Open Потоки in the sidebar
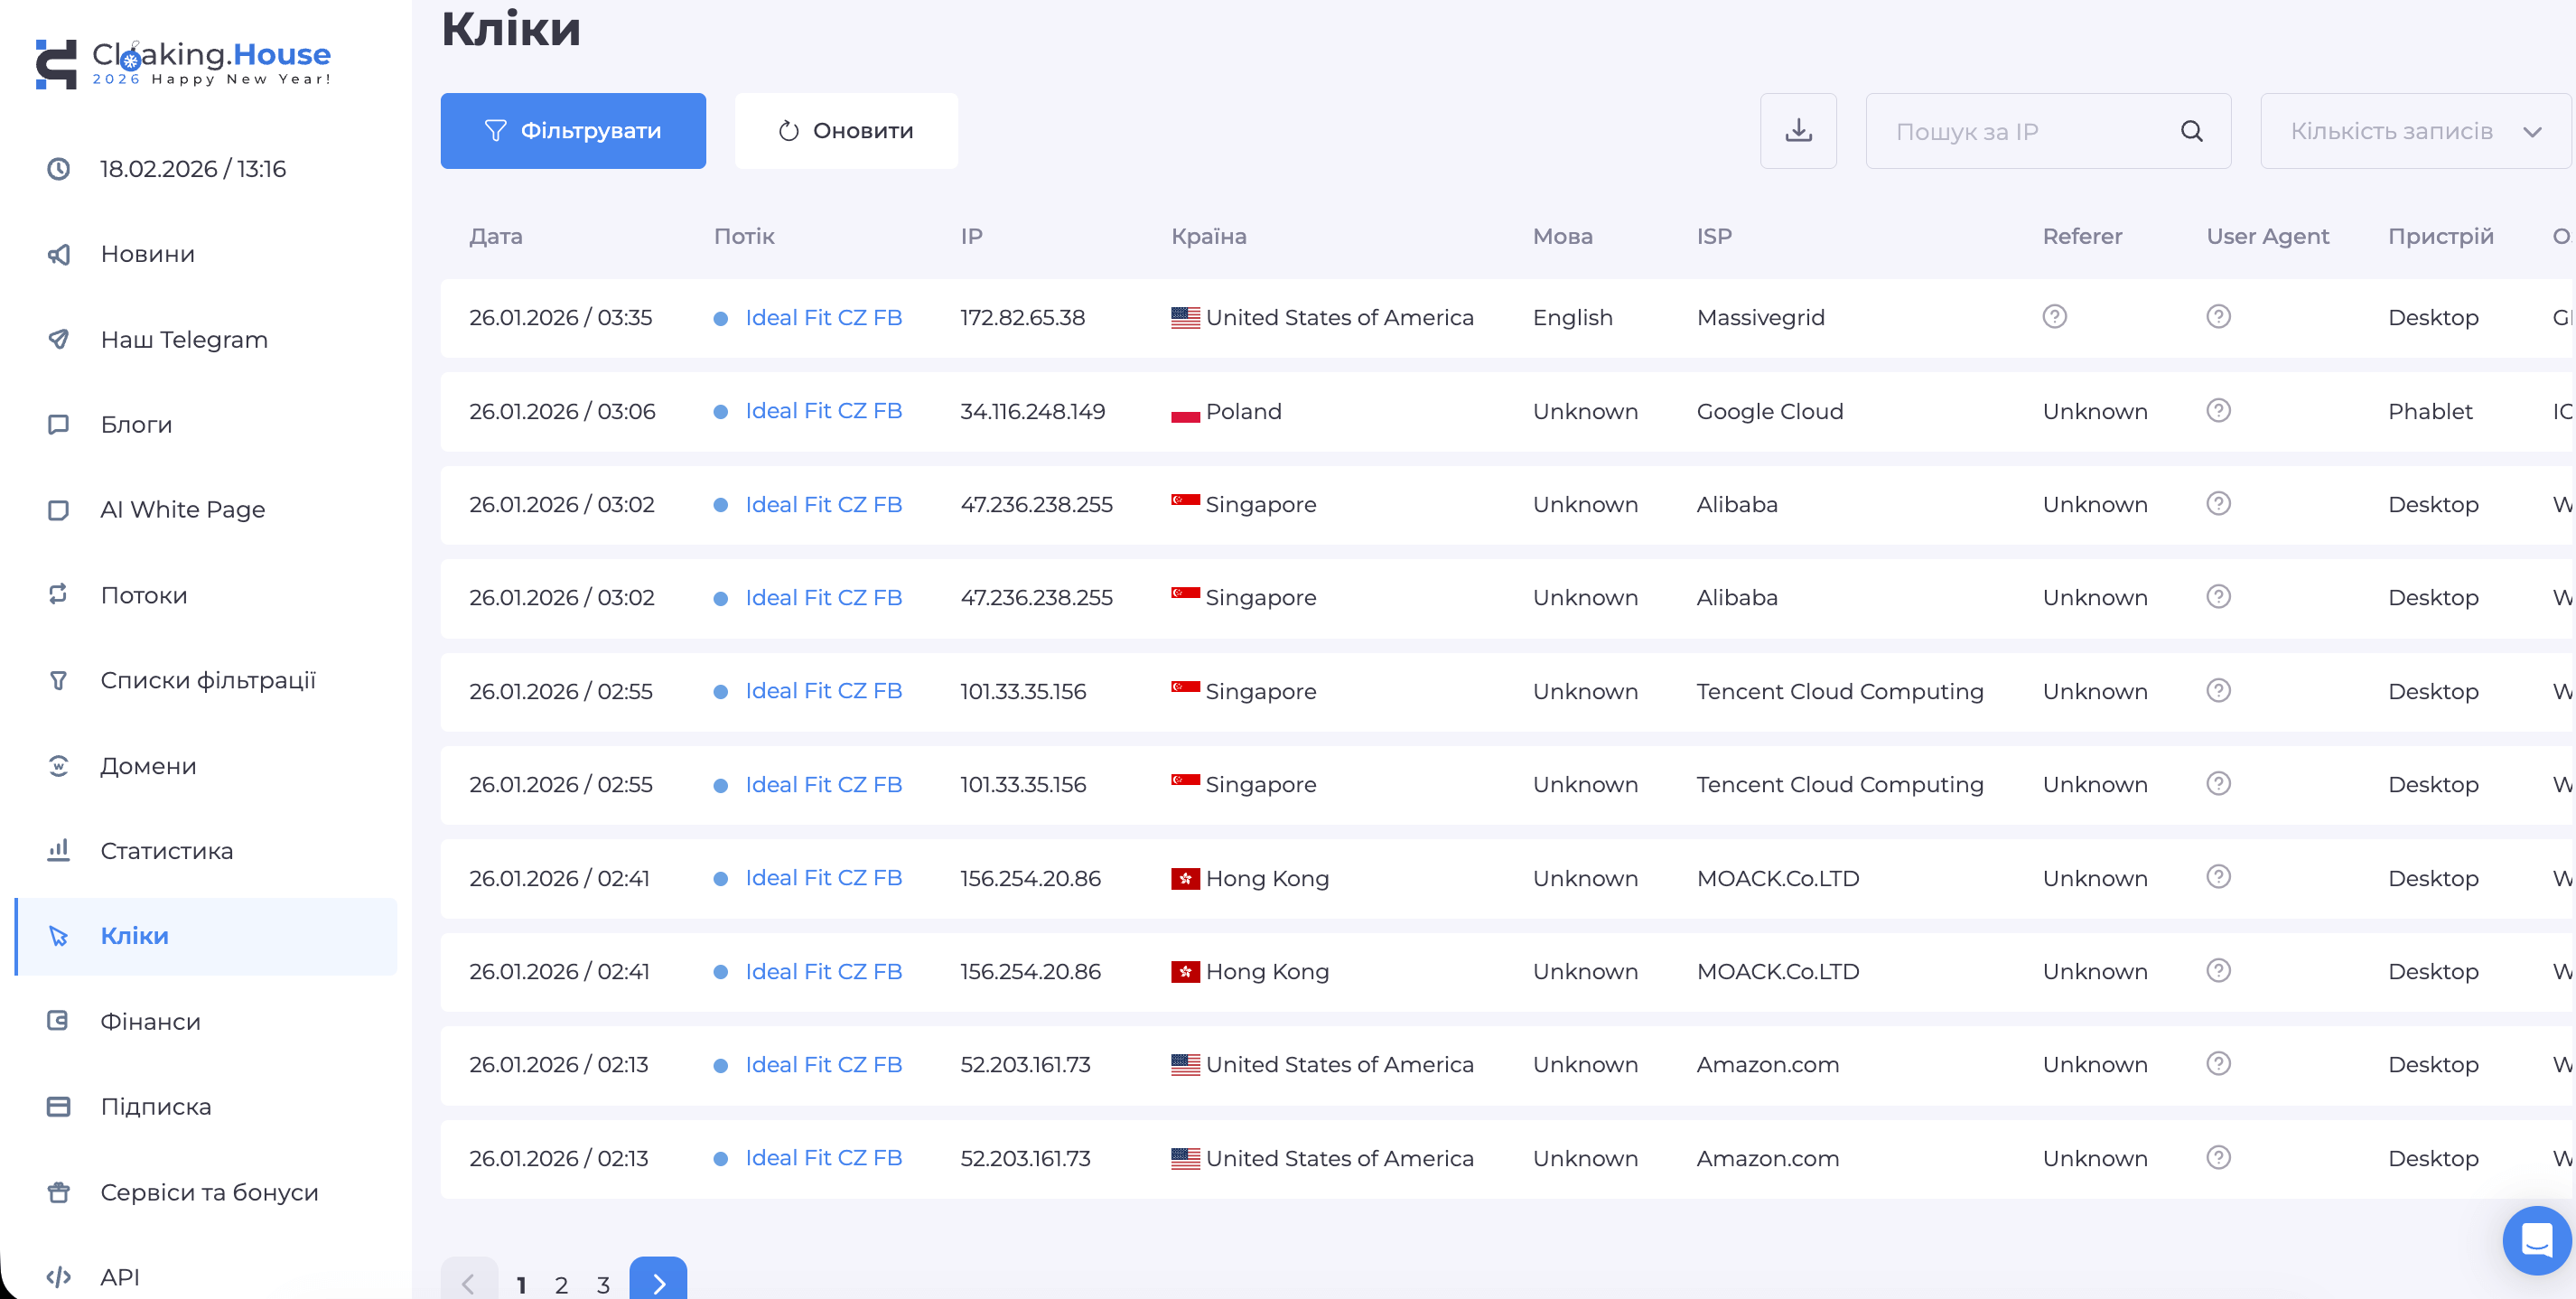This screenshot has width=2576, height=1299. [x=144, y=595]
